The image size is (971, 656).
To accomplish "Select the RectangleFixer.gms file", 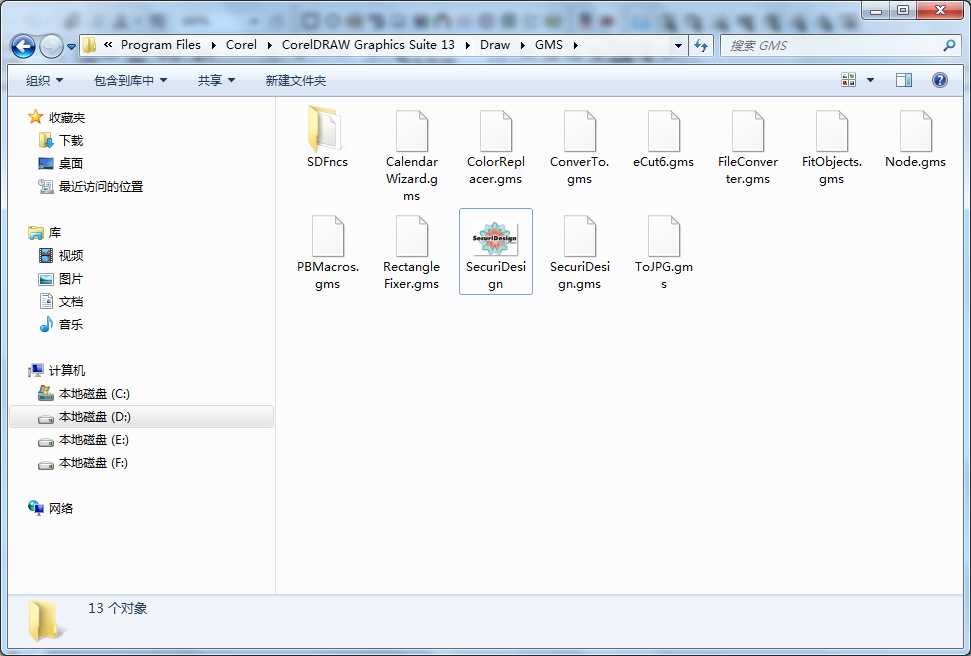I will (x=411, y=252).
